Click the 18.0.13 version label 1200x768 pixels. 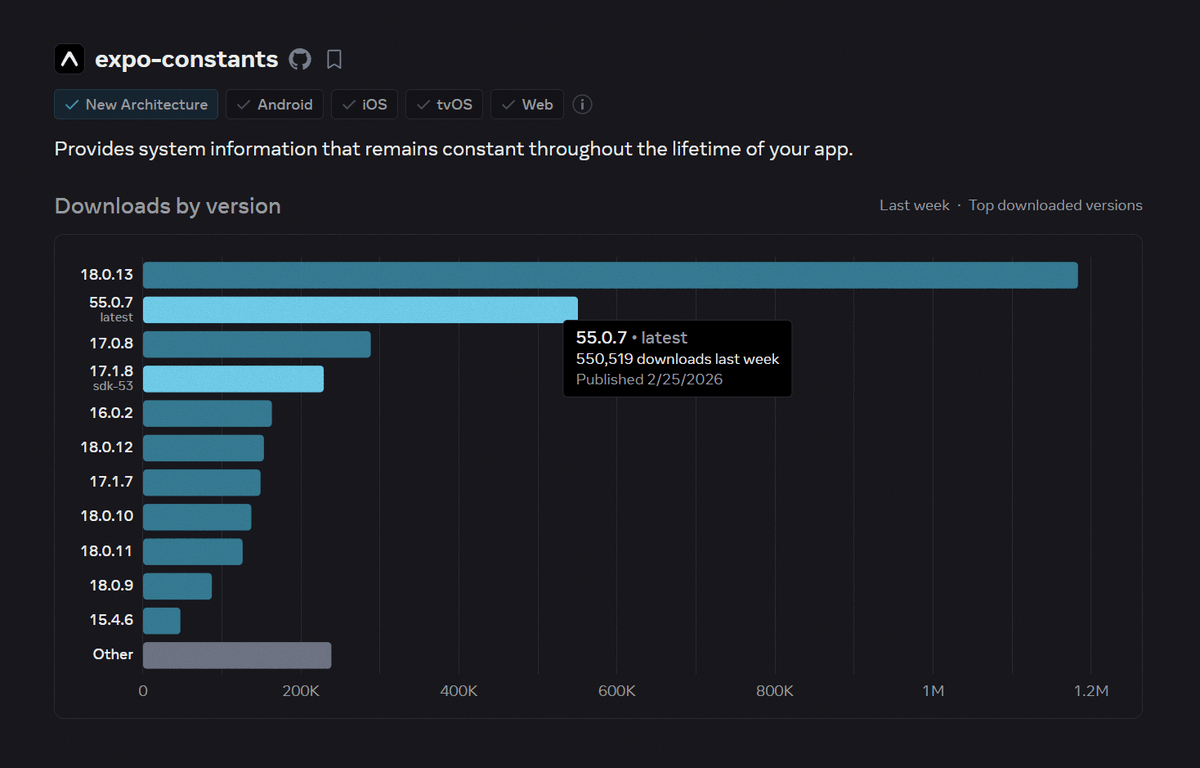pyautogui.click(x=107, y=275)
